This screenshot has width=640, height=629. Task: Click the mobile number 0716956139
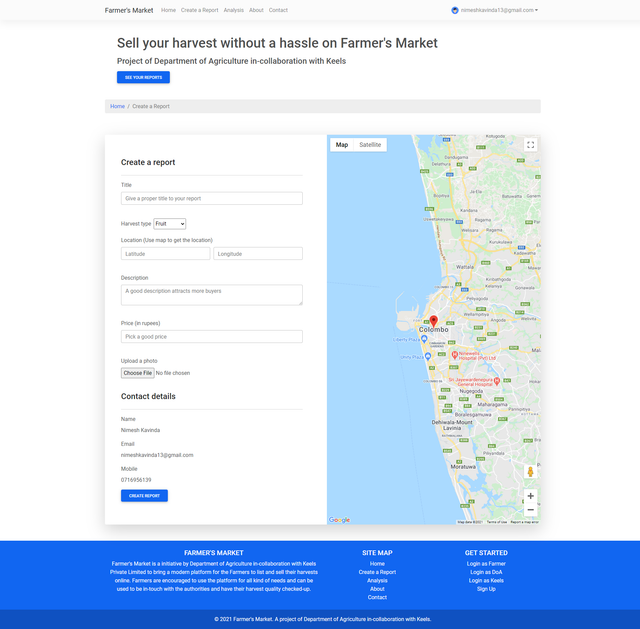136,480
